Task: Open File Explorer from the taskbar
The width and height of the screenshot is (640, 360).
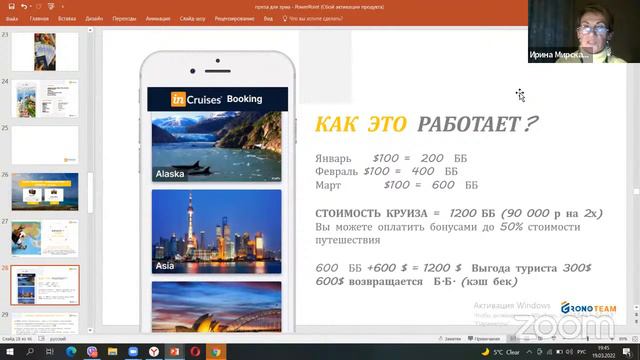Action: (113, 351)
